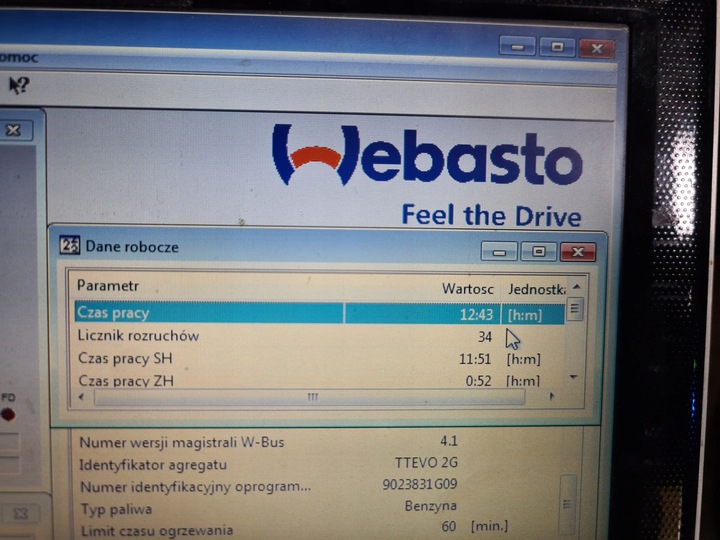Minimize the Dane robocze window

pos(499,252)
